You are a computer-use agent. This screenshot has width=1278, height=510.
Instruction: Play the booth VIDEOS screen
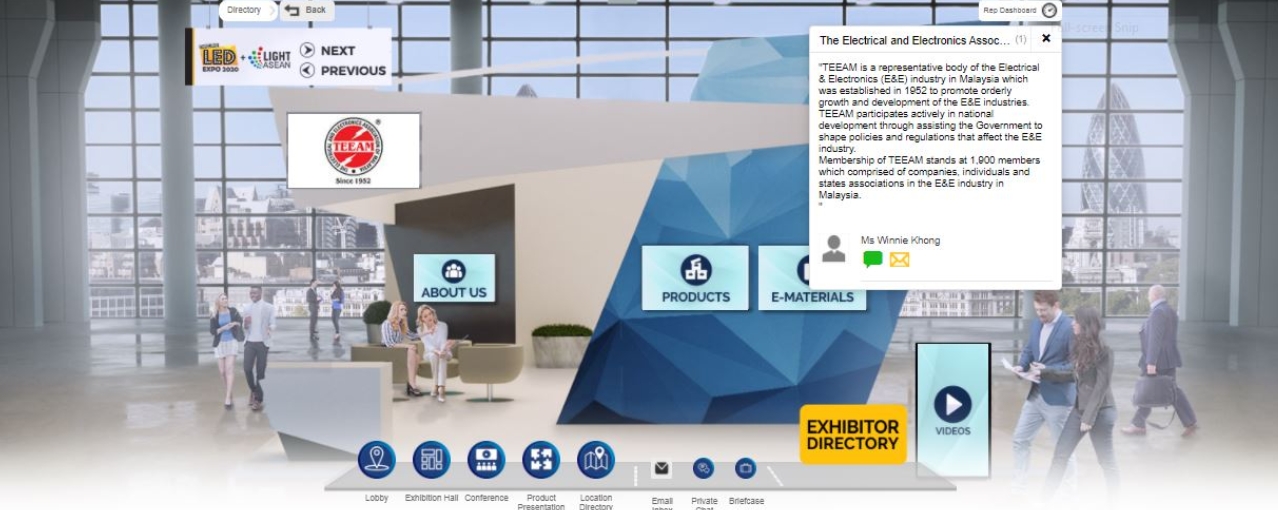coord(952,405)
